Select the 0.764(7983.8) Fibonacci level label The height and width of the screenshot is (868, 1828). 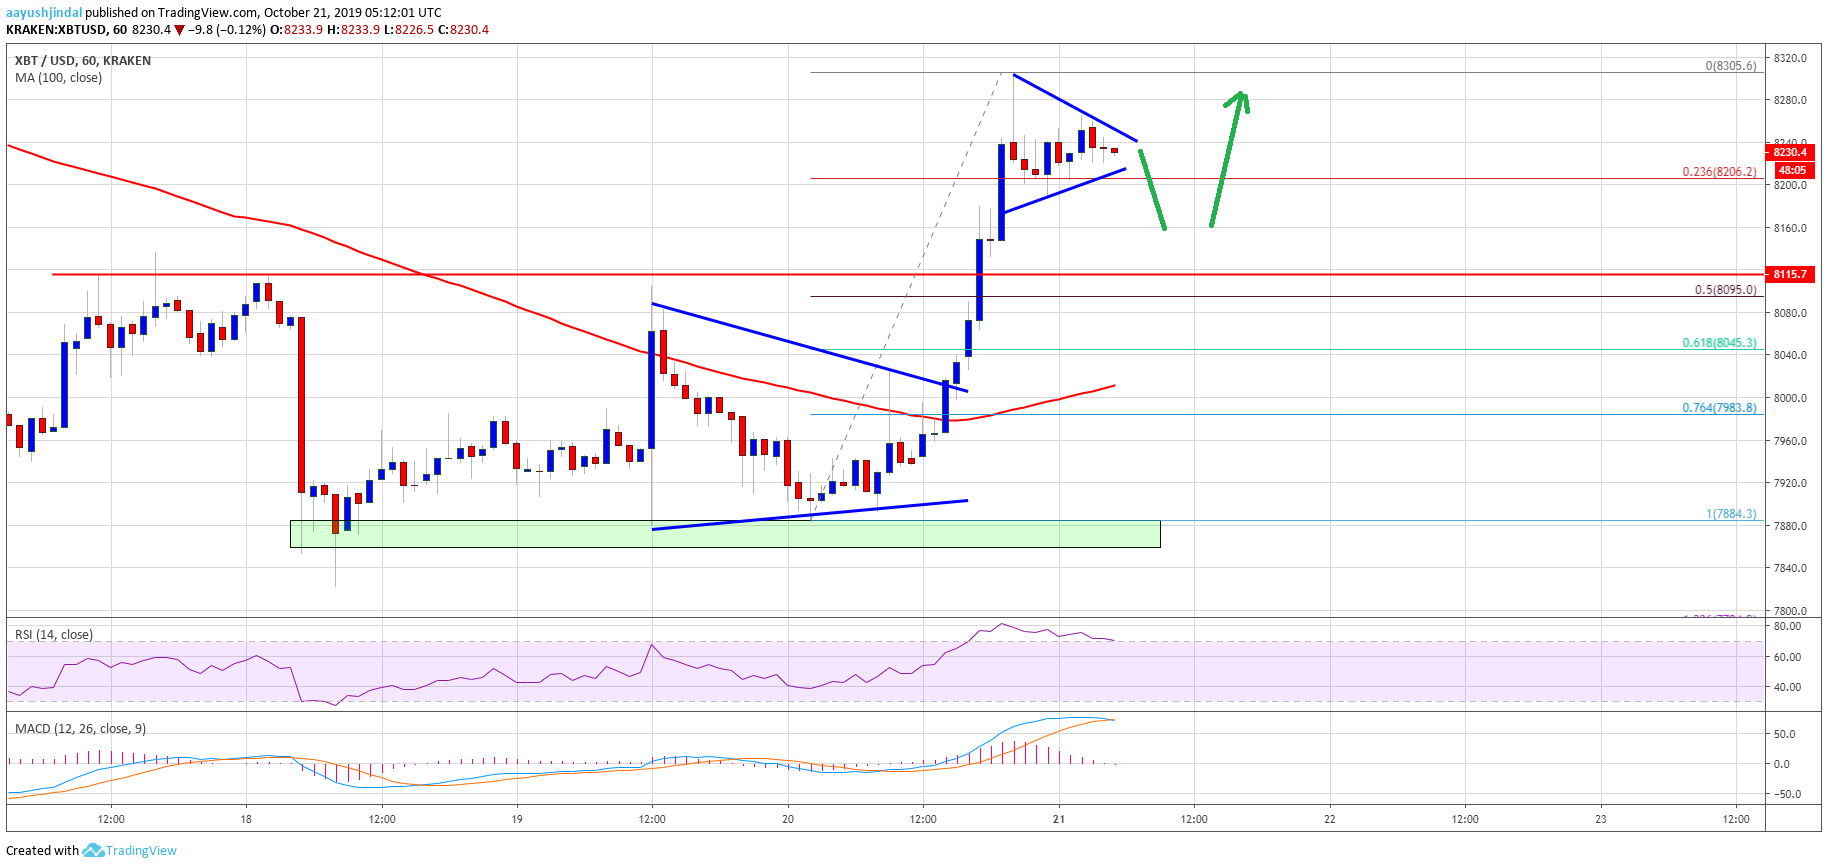(x=1719, y=408)
